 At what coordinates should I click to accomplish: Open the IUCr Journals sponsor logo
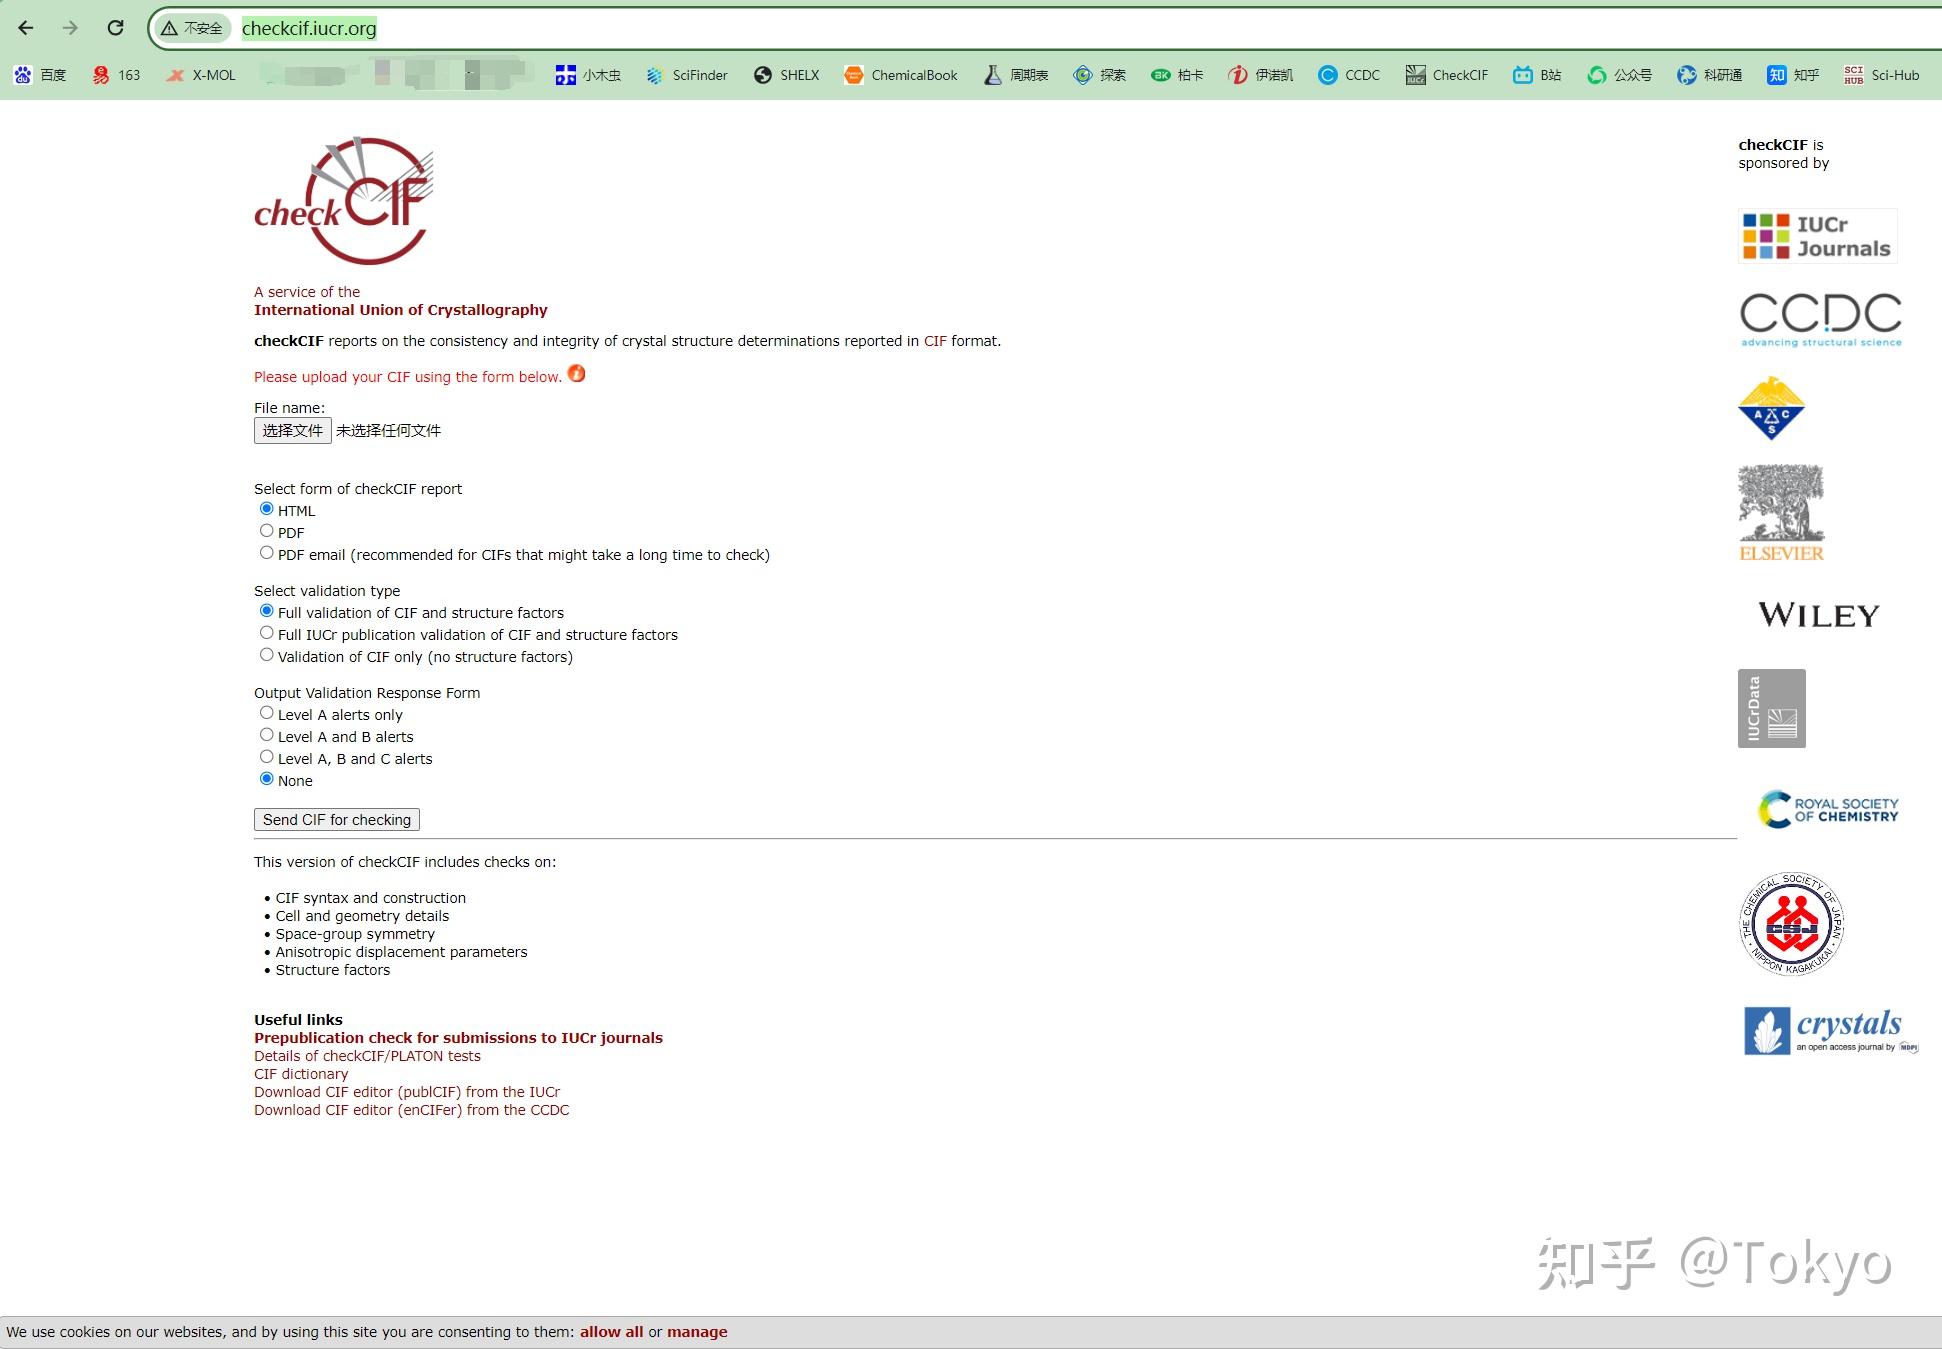pyautogui.click(x=1817, y=237)
